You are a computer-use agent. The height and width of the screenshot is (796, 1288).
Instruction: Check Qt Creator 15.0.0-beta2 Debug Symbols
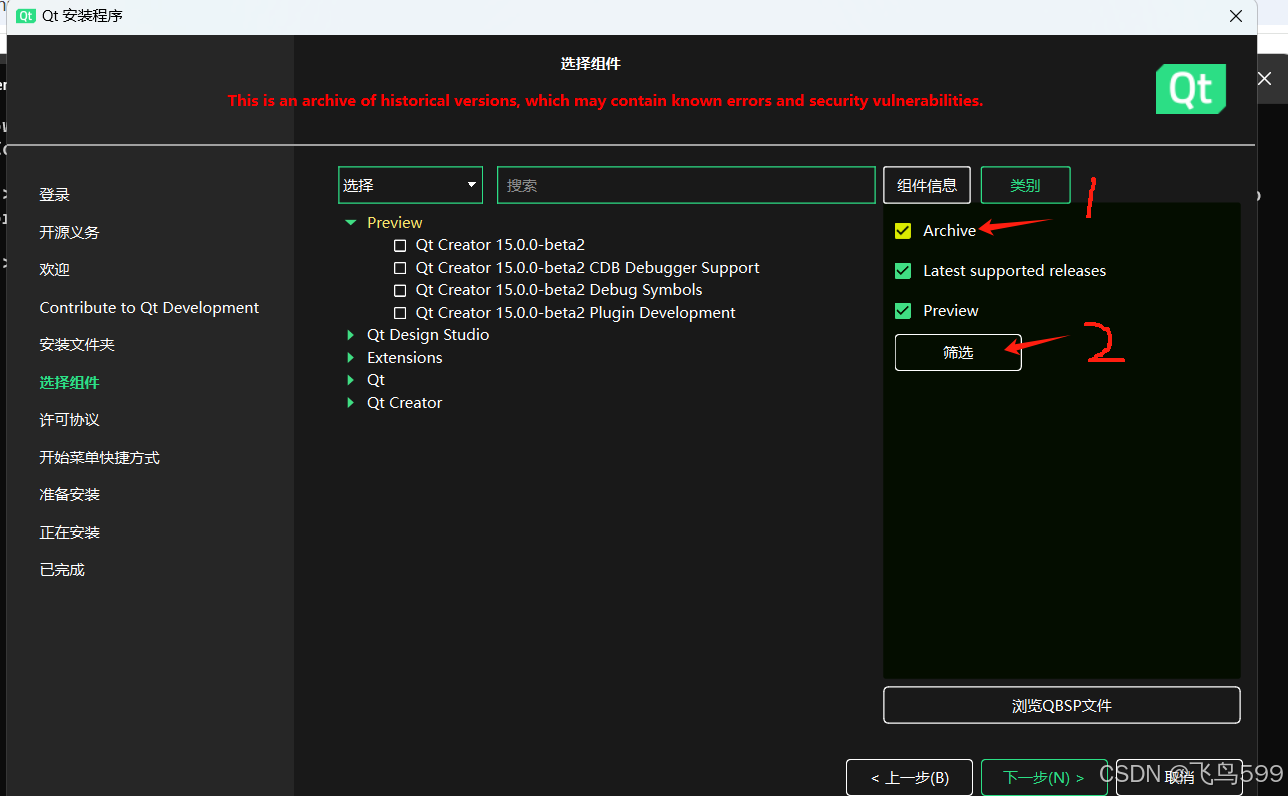[400, 290]
